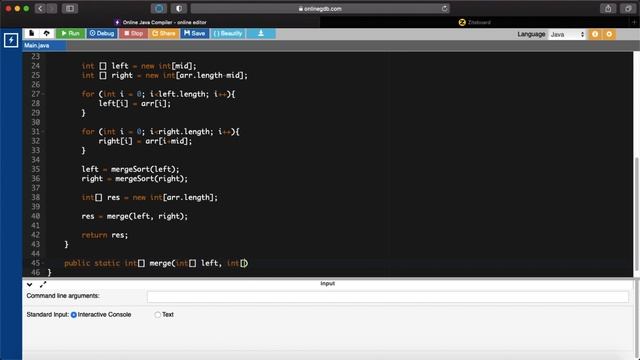
Task: Collapse the code fold at line 31
Action: (43, 132)
